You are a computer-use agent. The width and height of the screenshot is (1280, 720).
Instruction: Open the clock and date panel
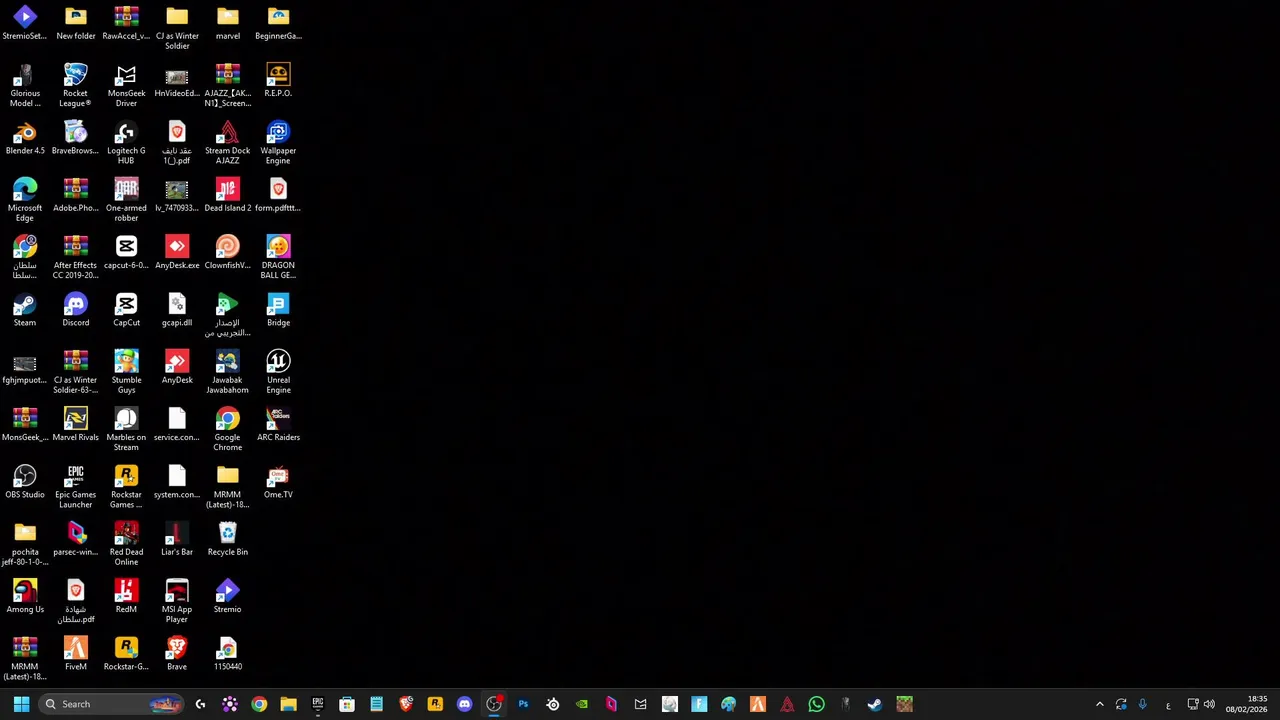(1246, 704)
